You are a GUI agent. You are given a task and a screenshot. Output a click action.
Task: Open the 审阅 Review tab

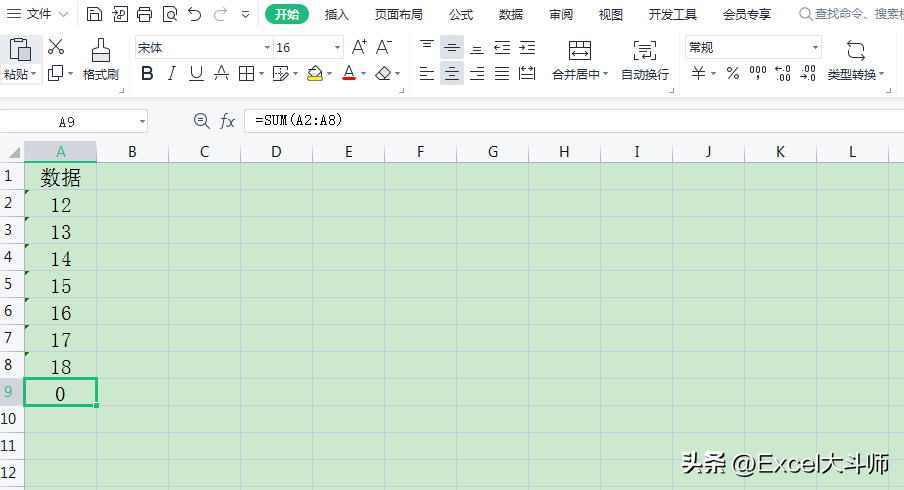(561, 14)
